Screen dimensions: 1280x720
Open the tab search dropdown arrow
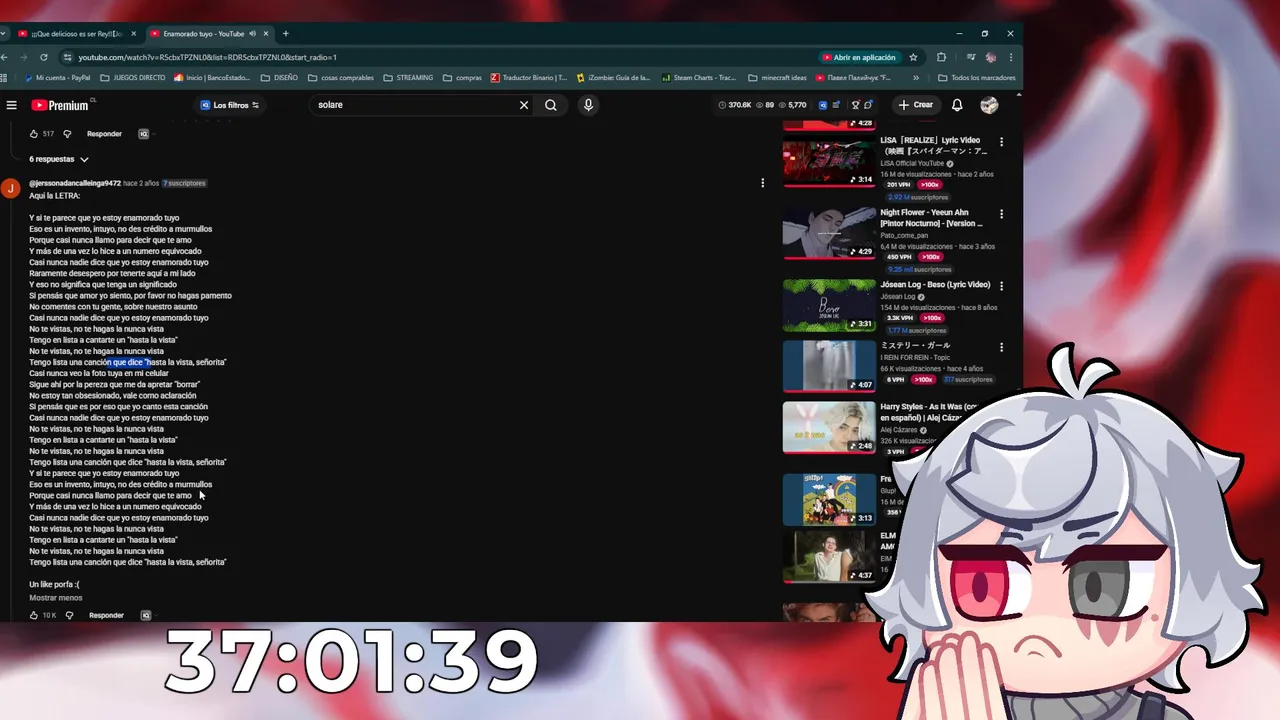[x=4, y=33]
